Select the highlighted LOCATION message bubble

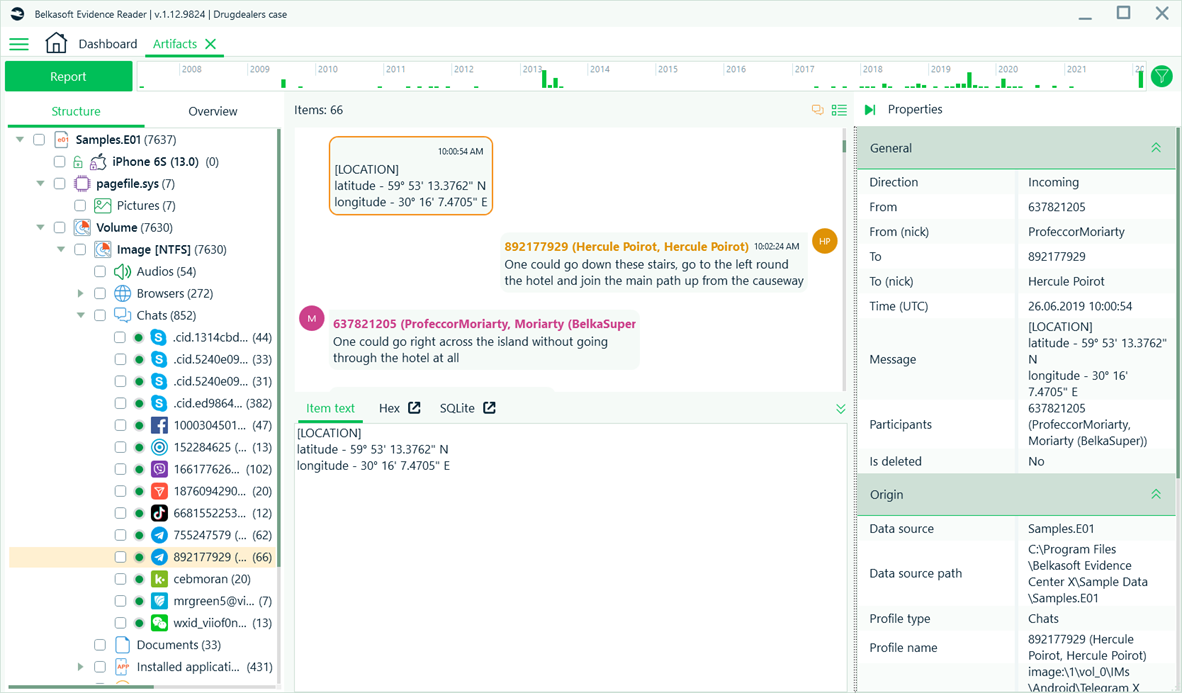tap(411, 176)
